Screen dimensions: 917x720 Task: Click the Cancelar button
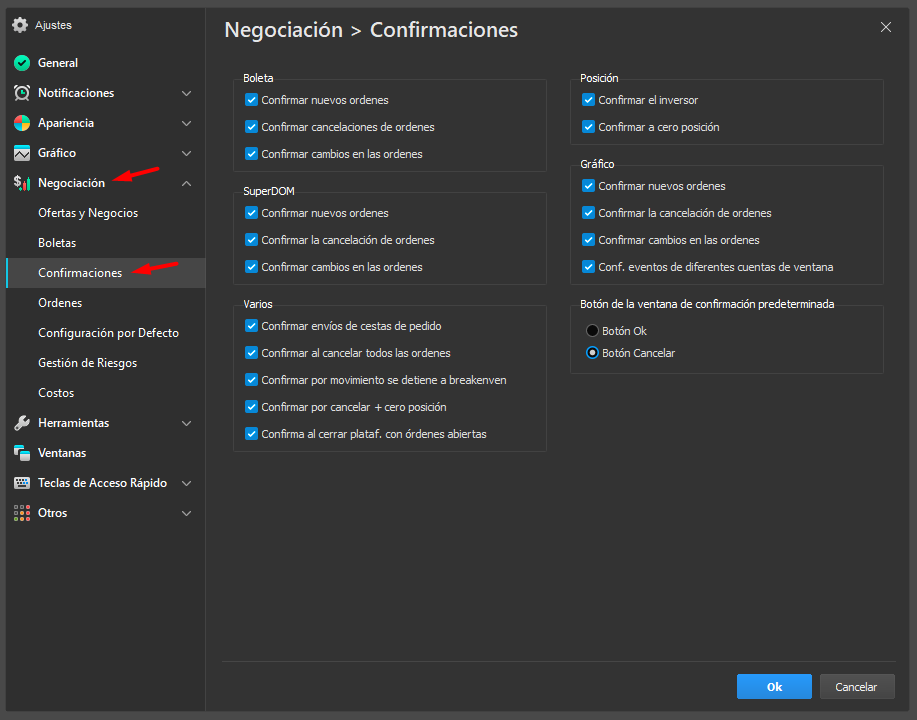point(856,687)
